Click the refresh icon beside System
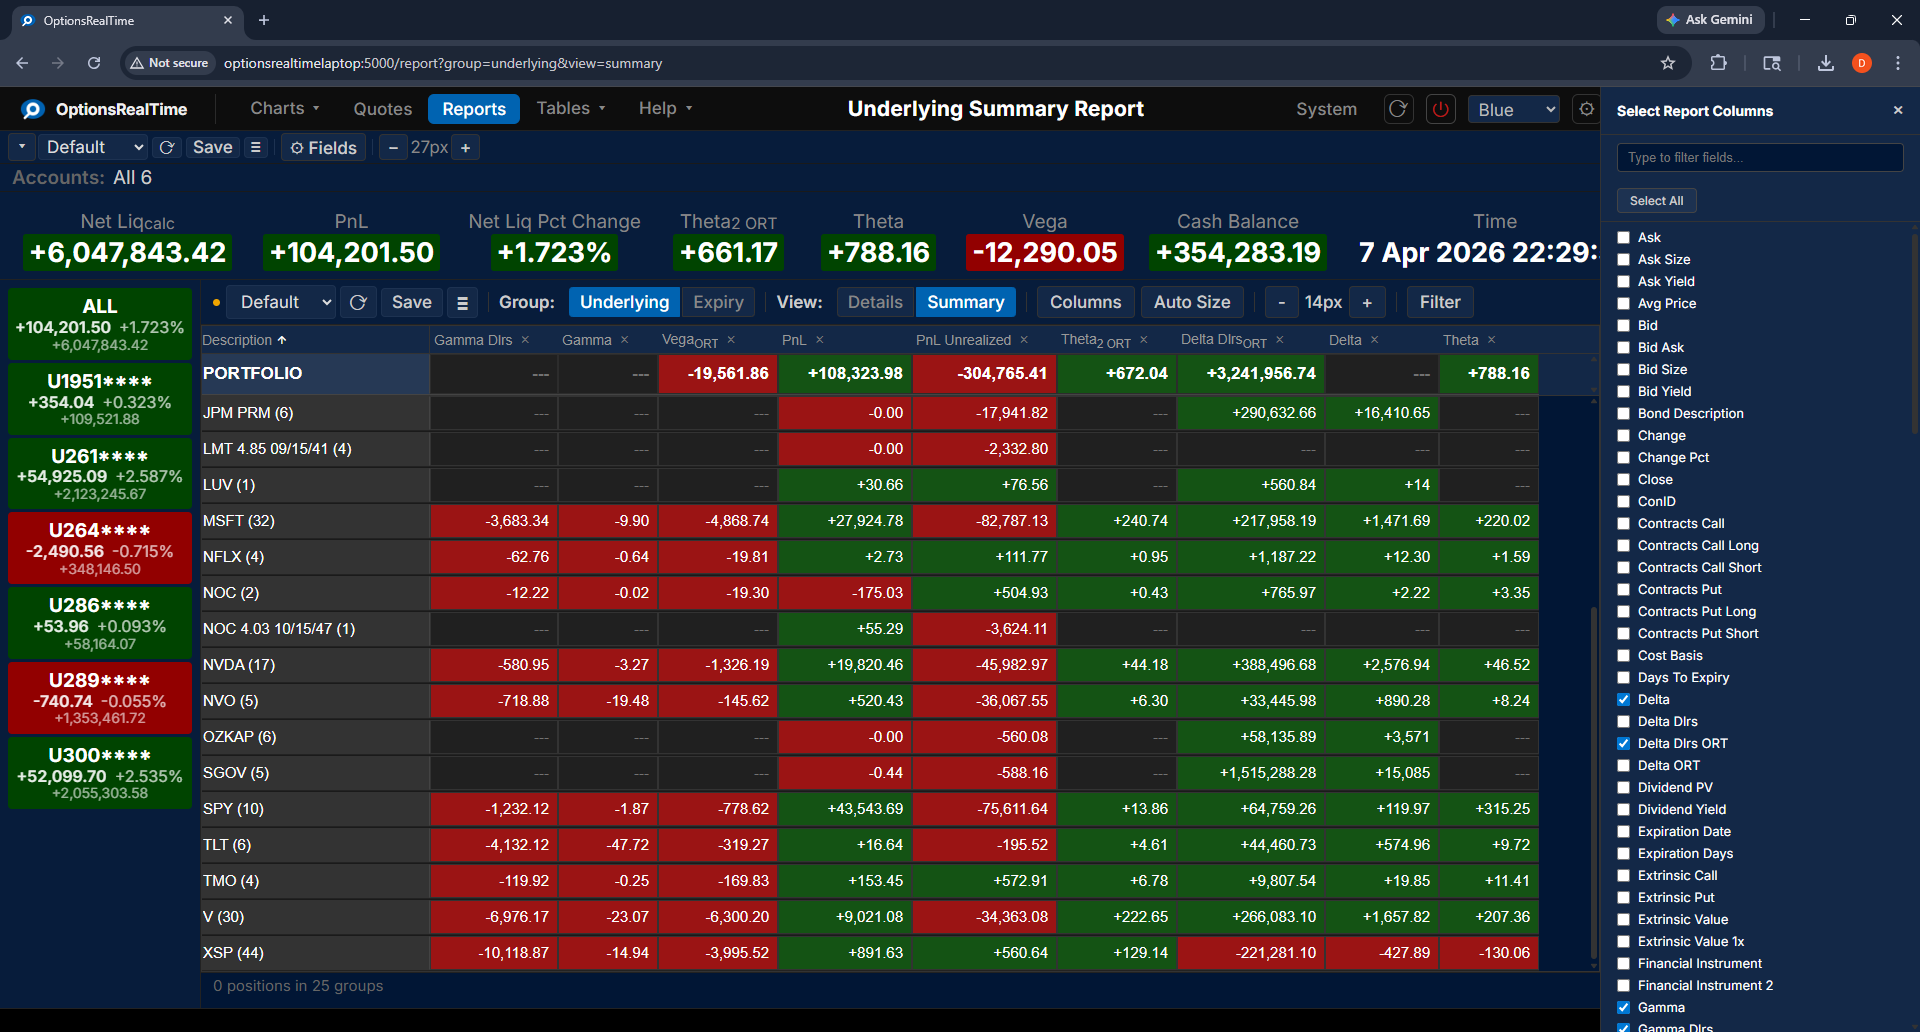 coord(1398,109)
